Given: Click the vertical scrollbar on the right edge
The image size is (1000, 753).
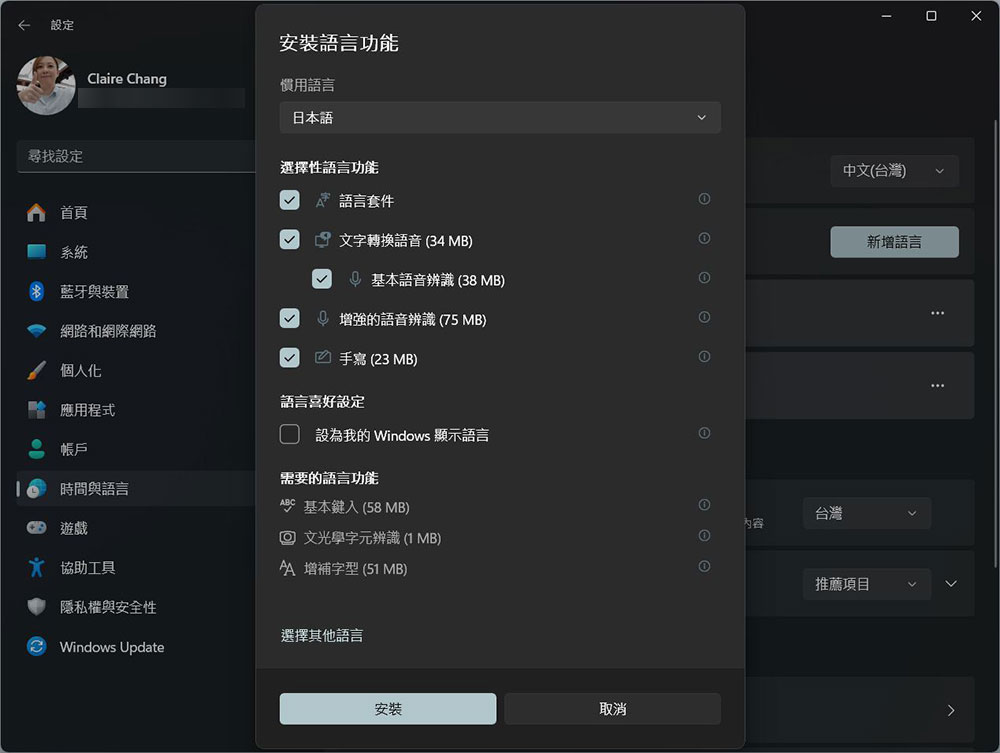Looking at the screenshot, I should 995,344.
